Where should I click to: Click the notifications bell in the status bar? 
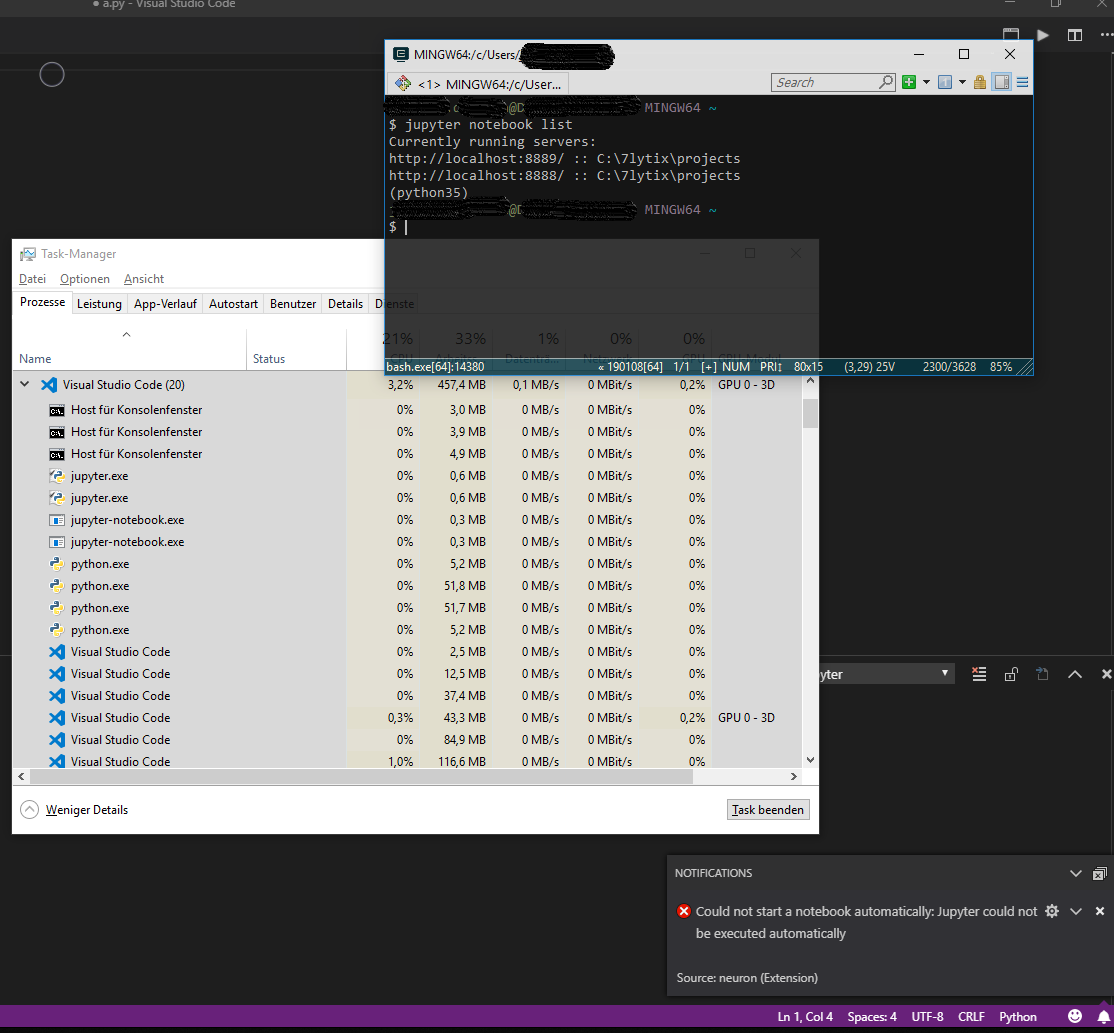pyautogui.click(x=1105, y=1016)
